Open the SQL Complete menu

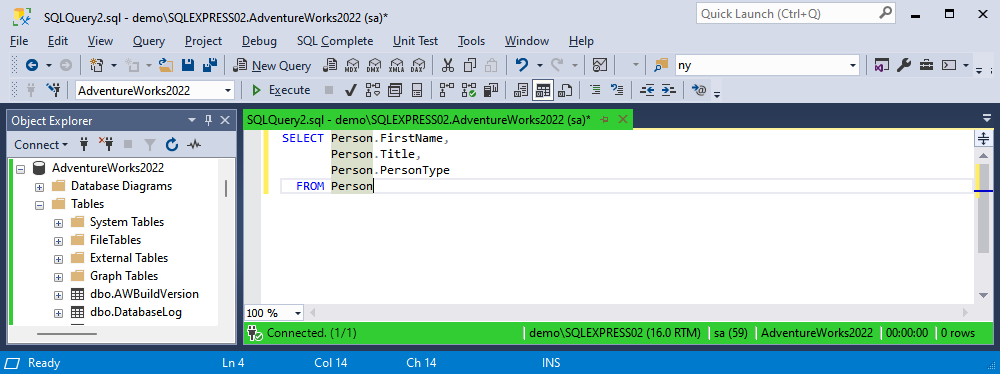(335, 41)
